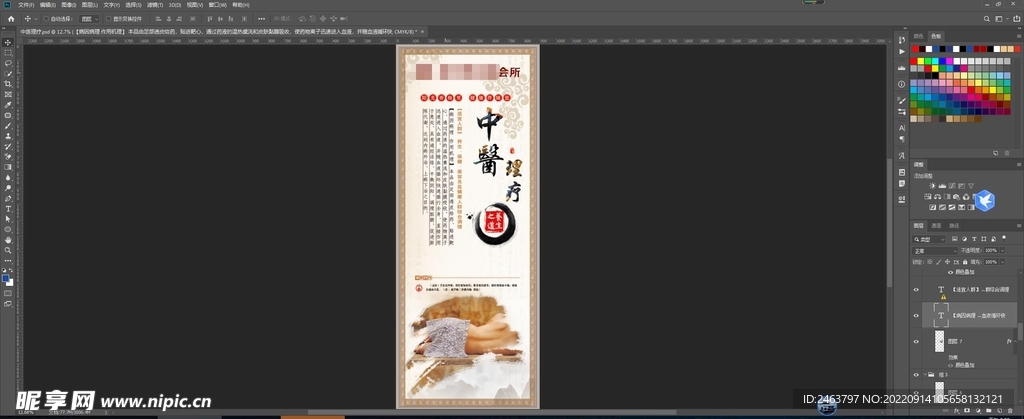
Task: Open the Paragraph panel icon in the dock
Action: click(x=902, y=138)
